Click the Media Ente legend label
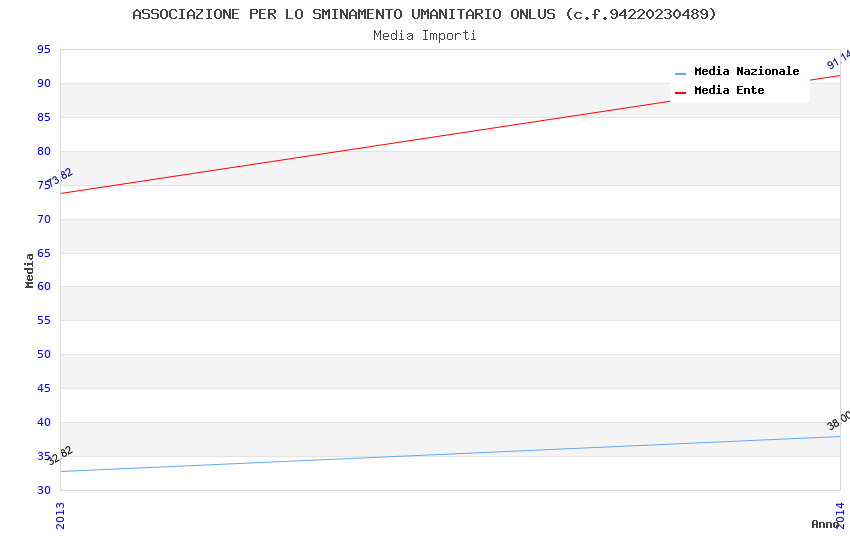 pos(729,90)
